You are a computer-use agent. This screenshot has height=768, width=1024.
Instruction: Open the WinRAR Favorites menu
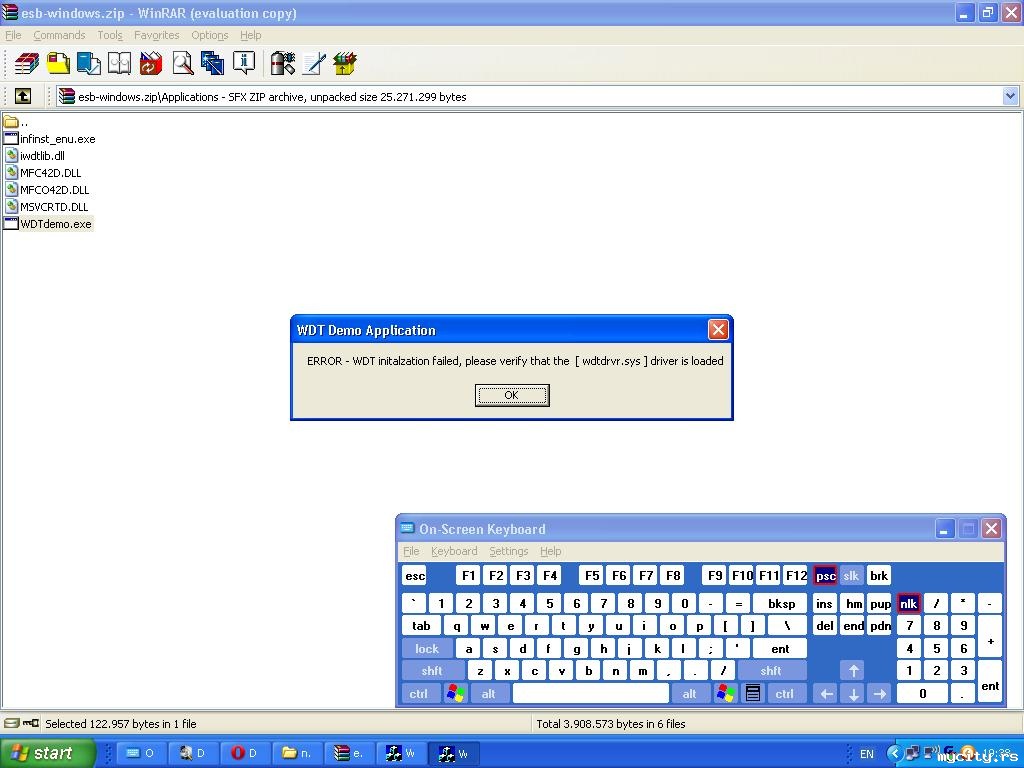pyautogui.click(x=157, y=35)
